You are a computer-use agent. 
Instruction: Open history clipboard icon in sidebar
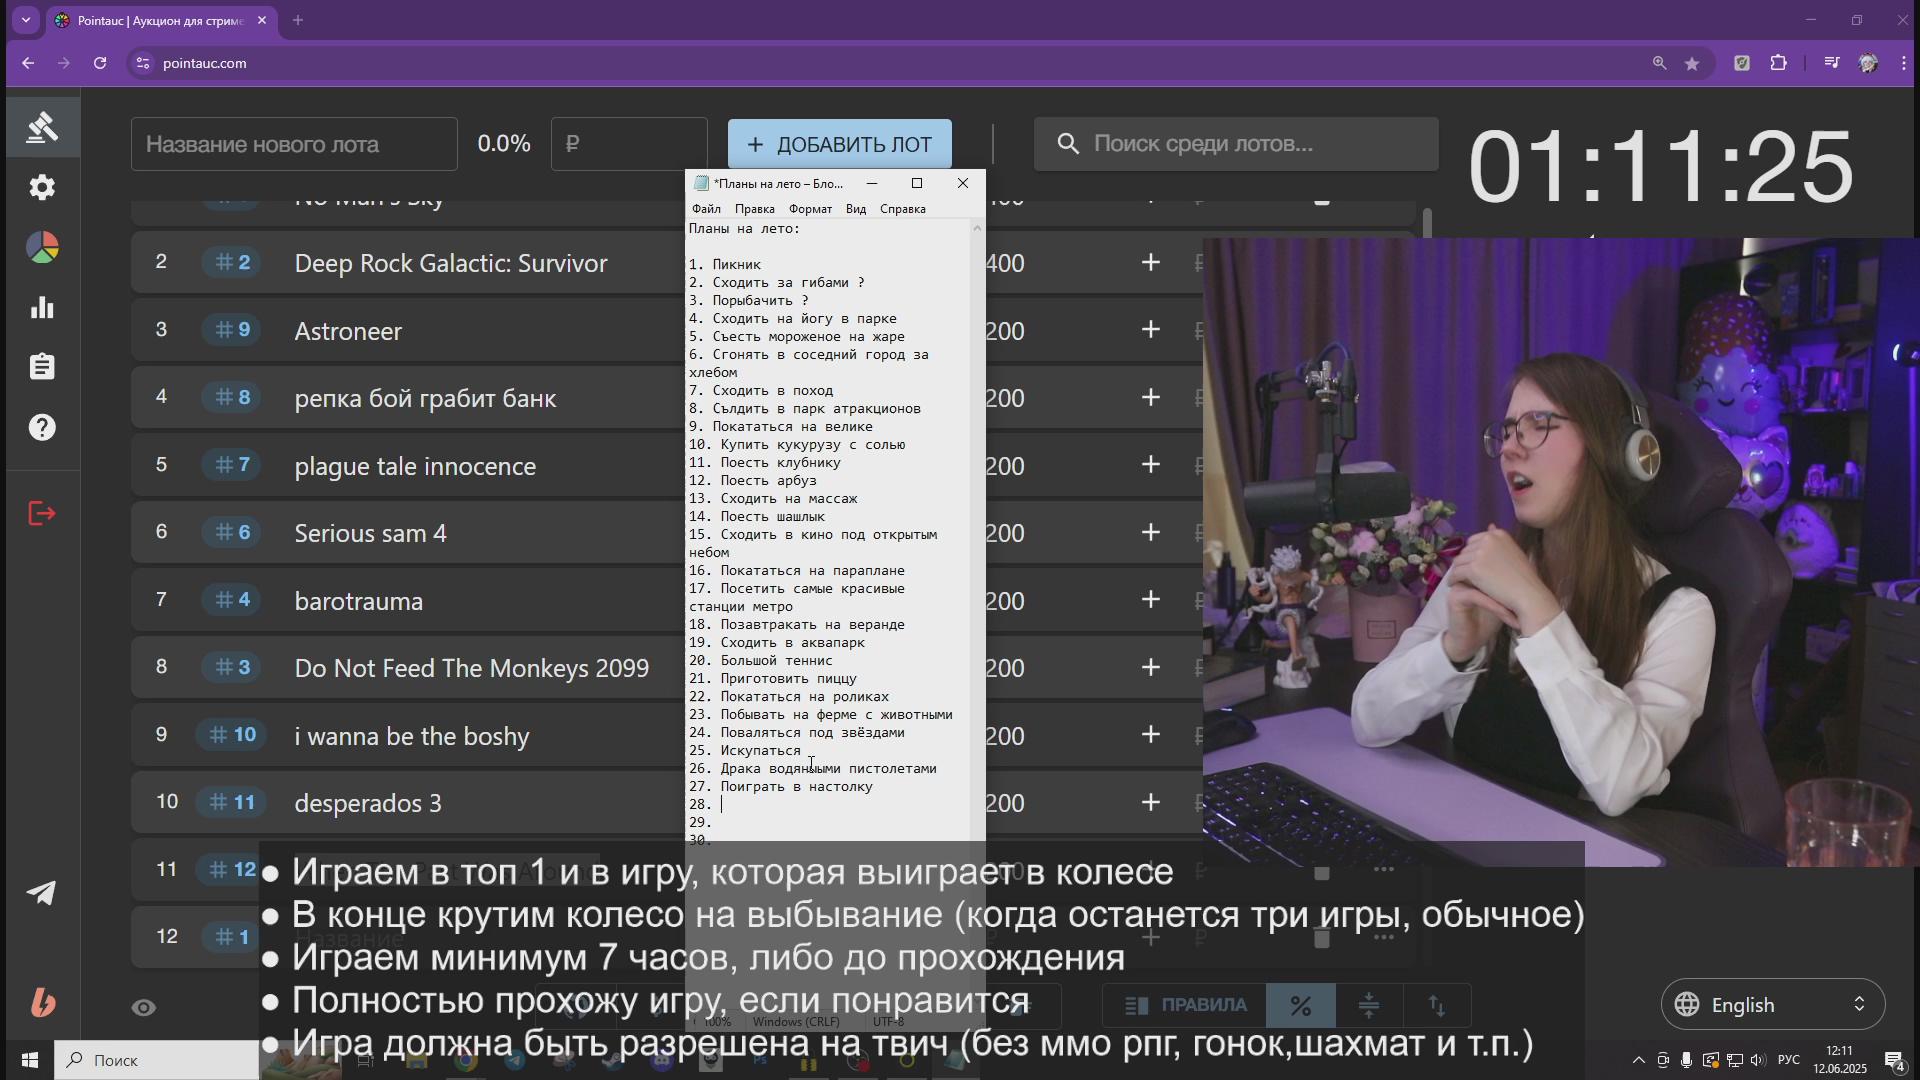tap(42, 367)
